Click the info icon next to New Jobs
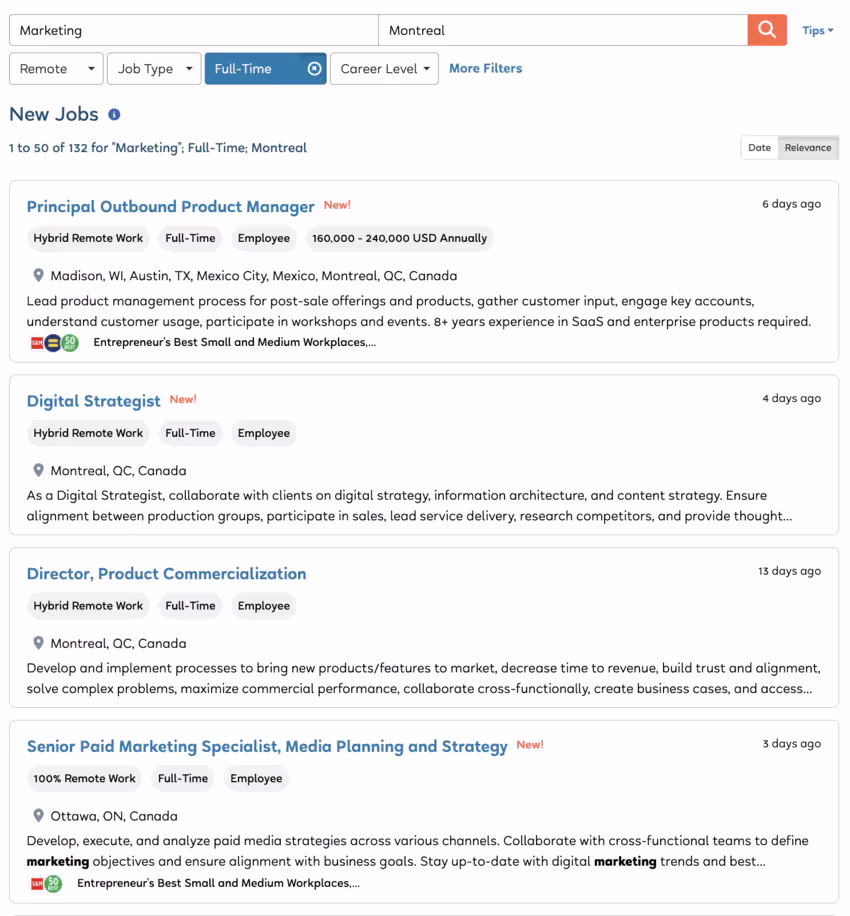Image resolution: width=850 pixels, height=916 pixels. 113,114
